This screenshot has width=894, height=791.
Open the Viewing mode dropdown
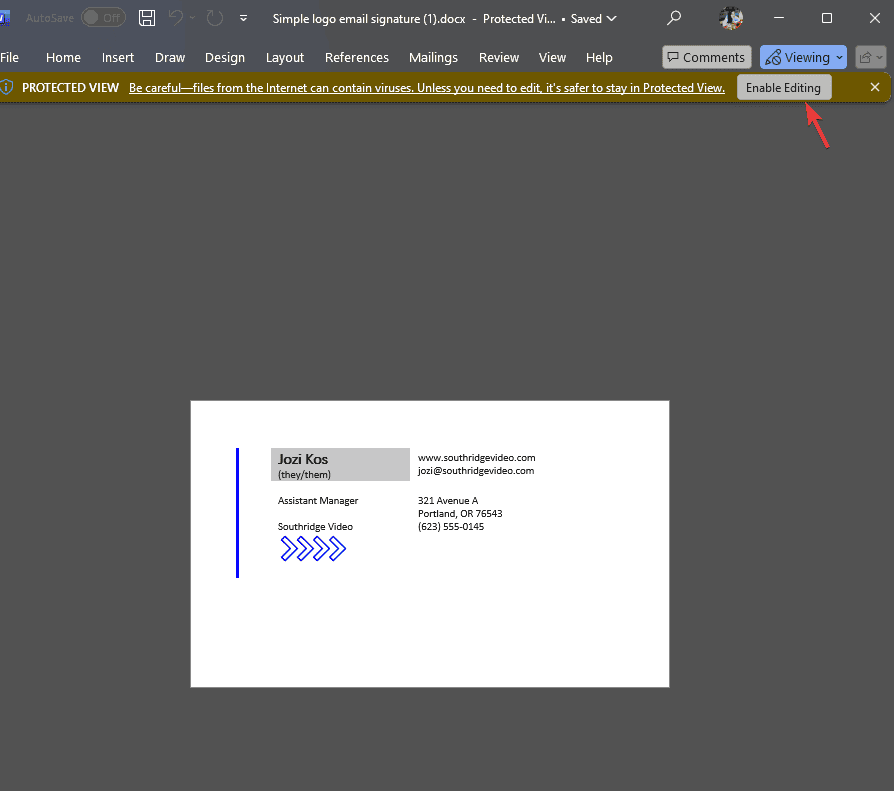pyautogui.click(x=803, y=57)
